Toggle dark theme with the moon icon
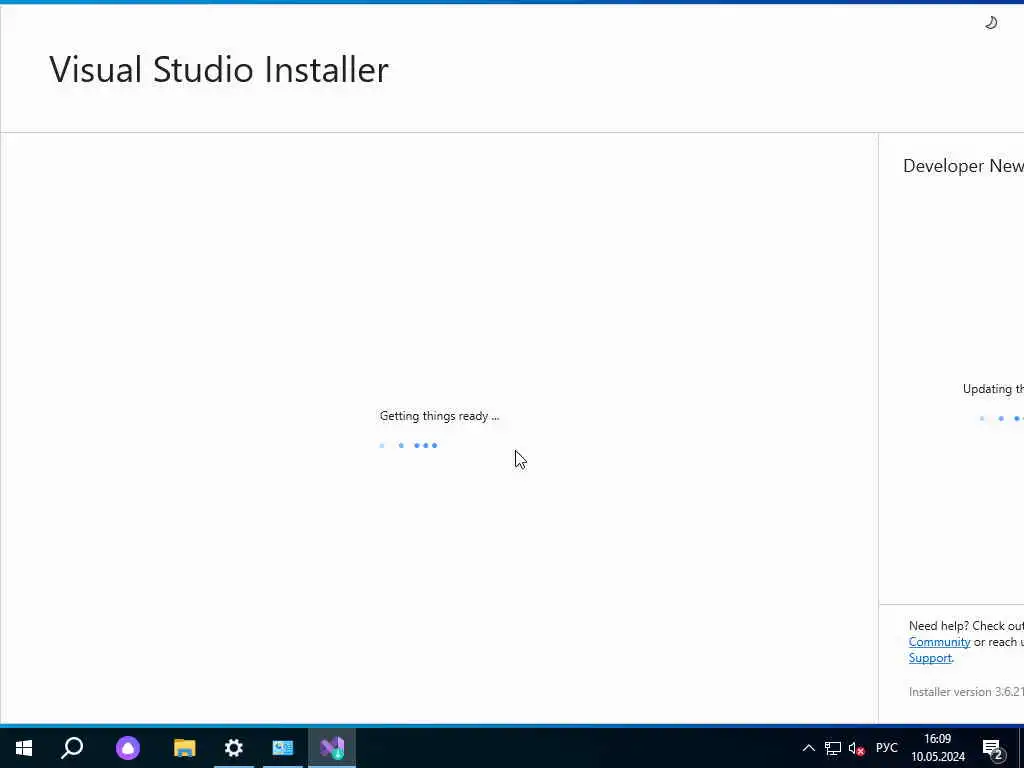Image resolution: width=1024 pixels, height=768 pixels. [991, 23]
